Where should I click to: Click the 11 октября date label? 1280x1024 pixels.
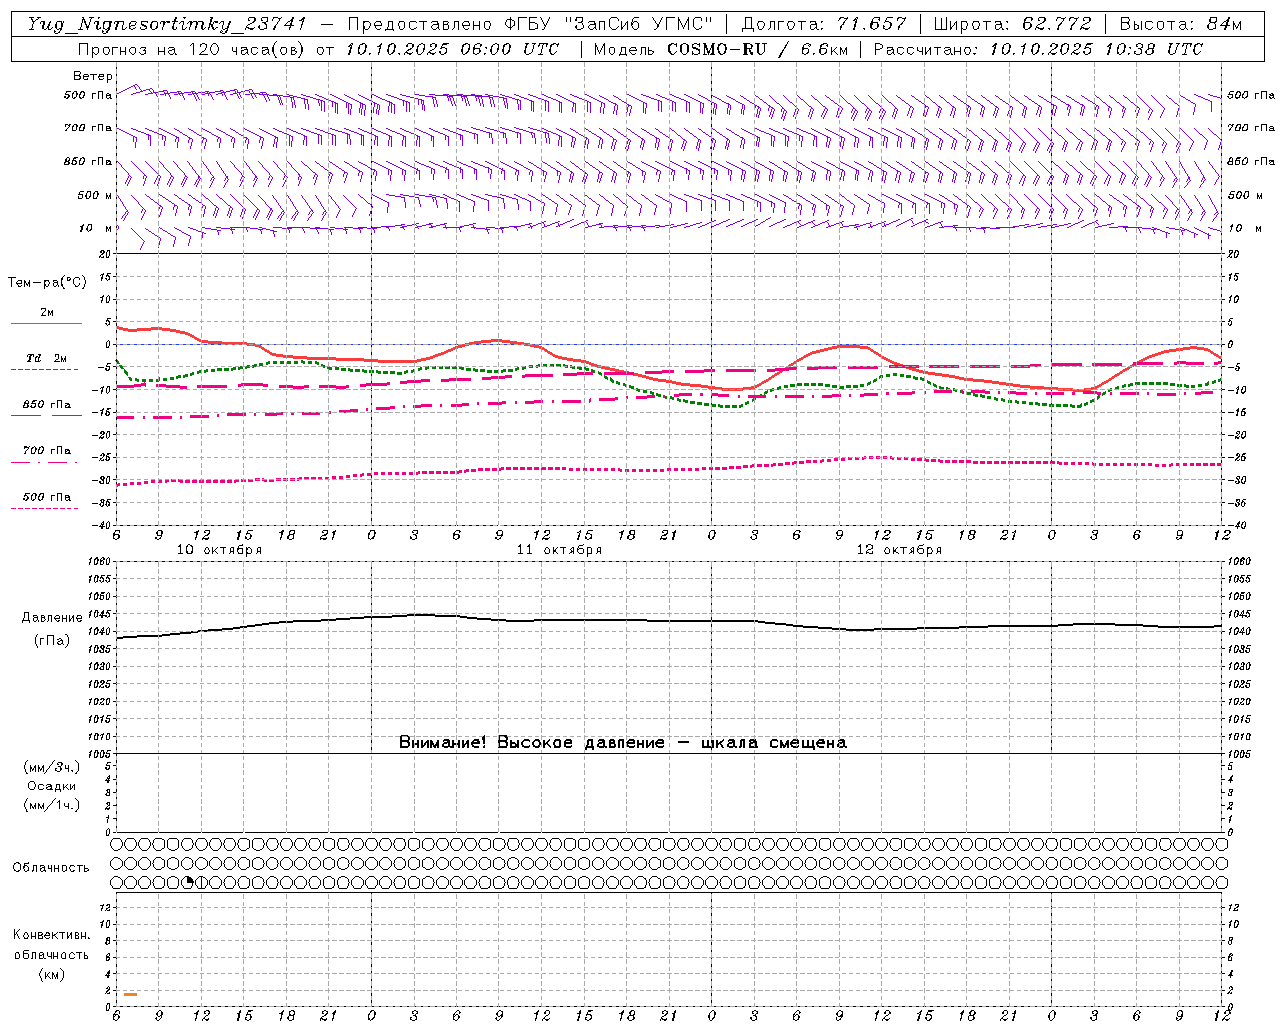coord(559,550)
